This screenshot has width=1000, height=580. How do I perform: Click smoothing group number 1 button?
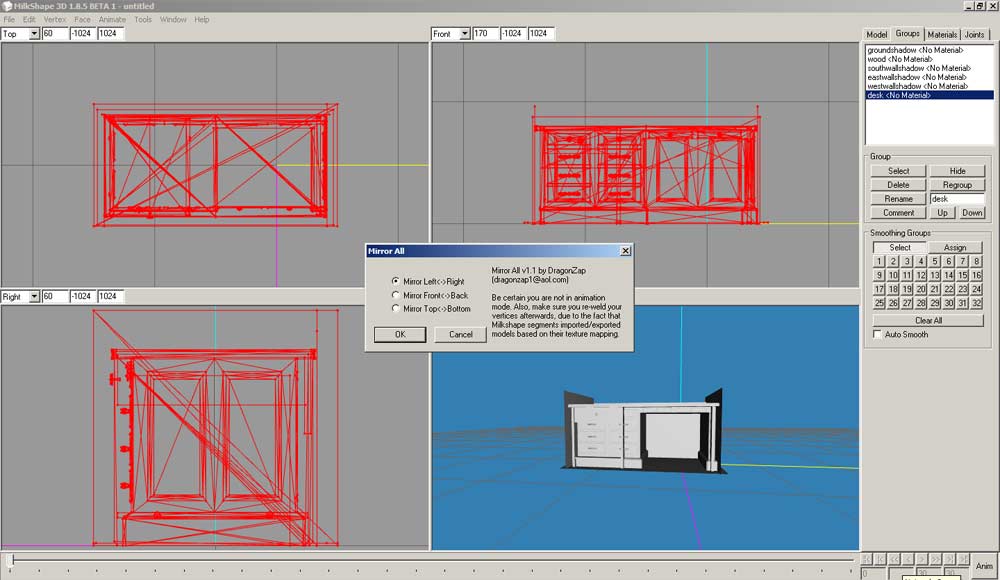(x=880, y=262)
